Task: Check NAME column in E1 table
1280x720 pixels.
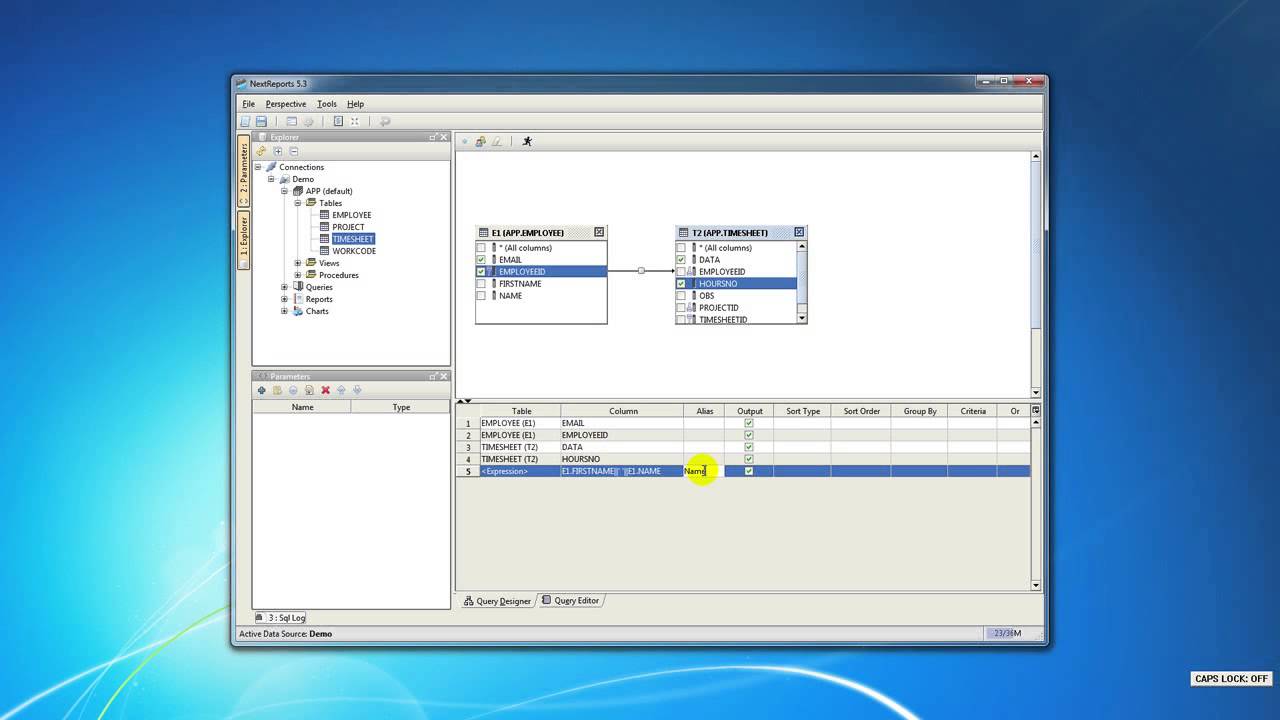Action: click(481, 296)
